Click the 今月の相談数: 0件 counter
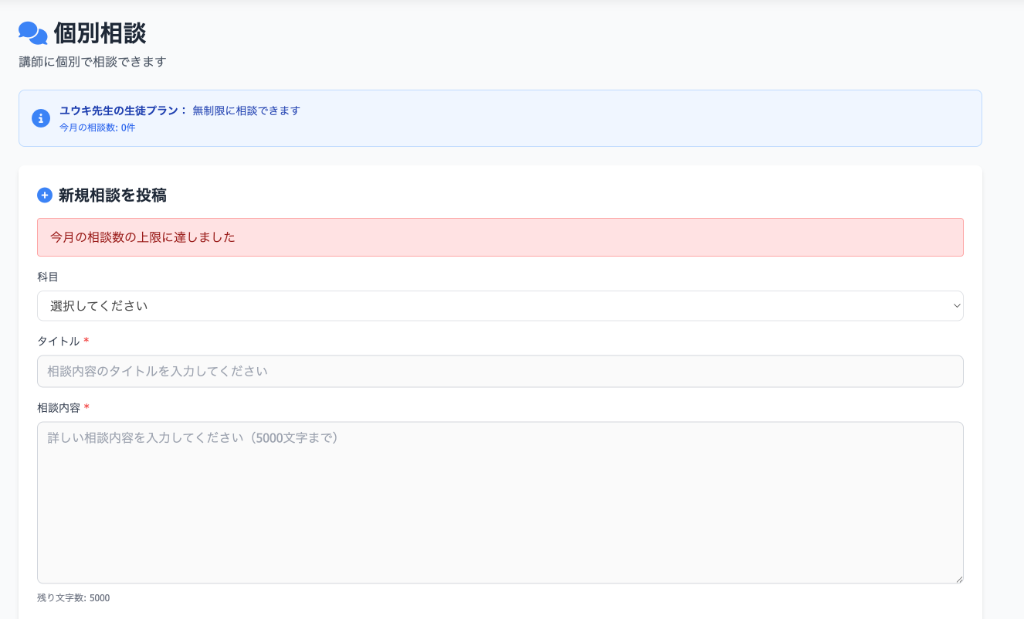This screenshot has width=1024, height=619. (x=97, y=127)
